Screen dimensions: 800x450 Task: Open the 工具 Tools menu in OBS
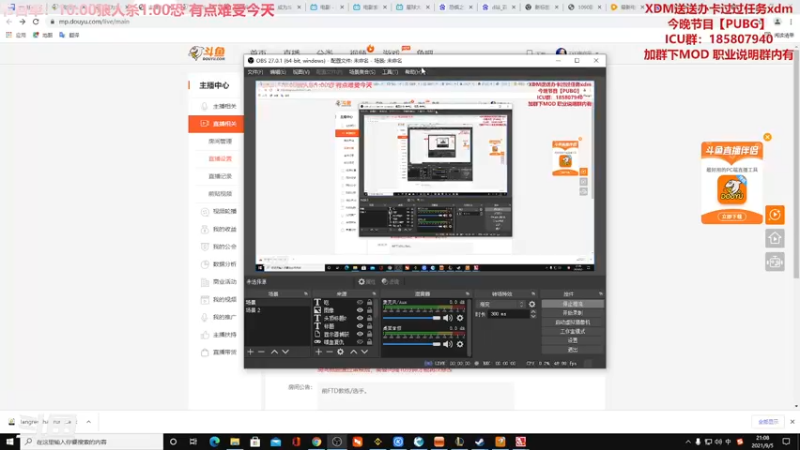click(x=390, y=72)
